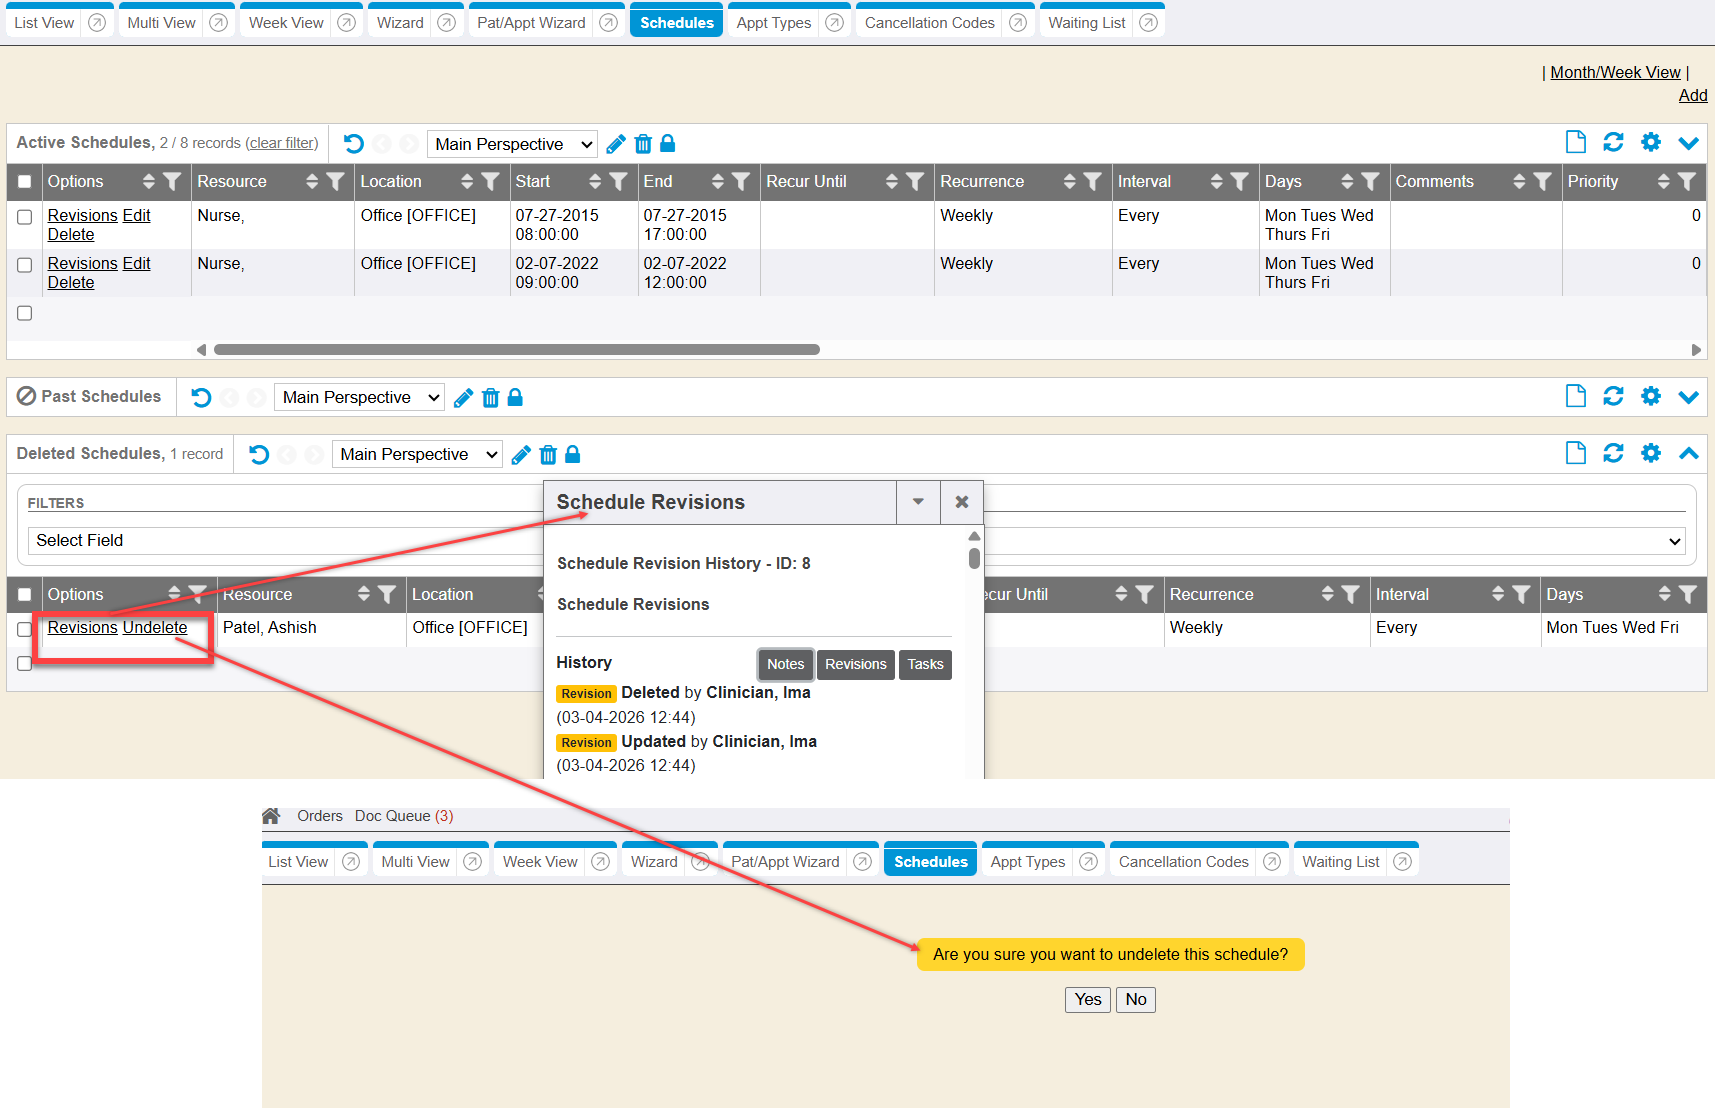Click the pencil edit icon in Active Schedules

tap(616, 144)
